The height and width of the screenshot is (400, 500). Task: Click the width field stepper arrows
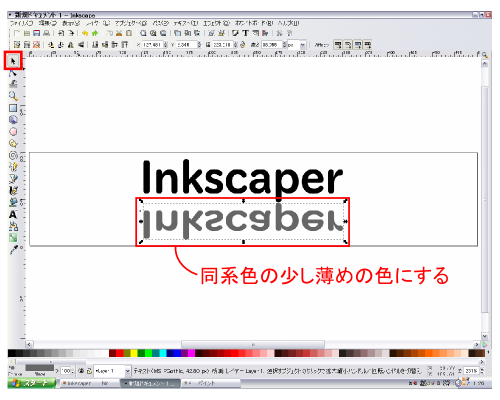pos(235,45)
